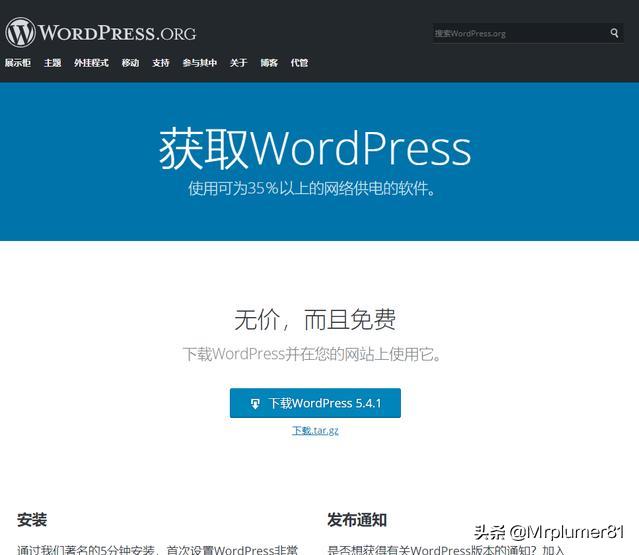
Task: Click the 使用可为35%以上的网络供电的软件 subtitle
Action: 311,189
